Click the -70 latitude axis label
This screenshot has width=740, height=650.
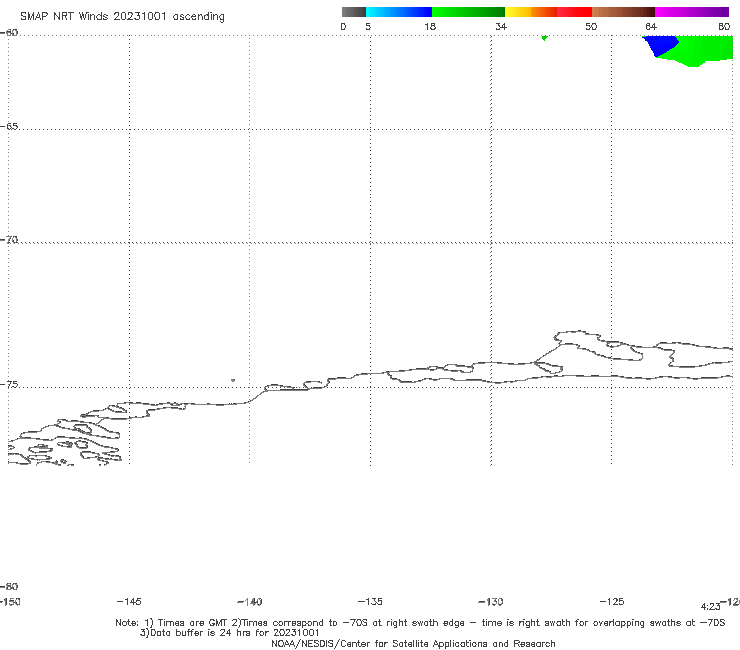[9, 240]
